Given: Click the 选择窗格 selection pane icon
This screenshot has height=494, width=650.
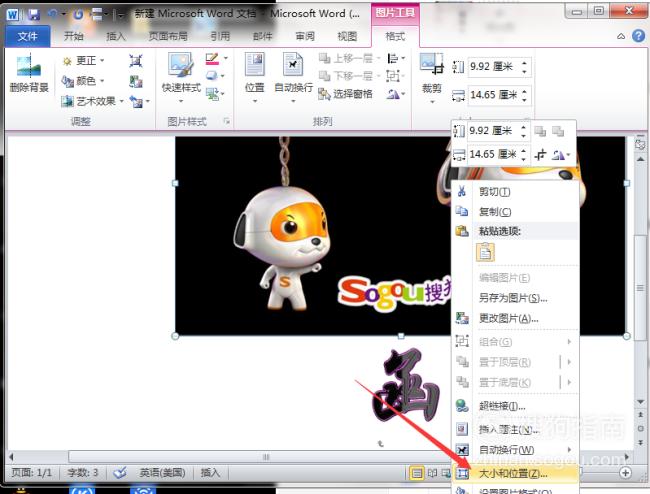Looking at the screenshot, I should coord(324,94).
